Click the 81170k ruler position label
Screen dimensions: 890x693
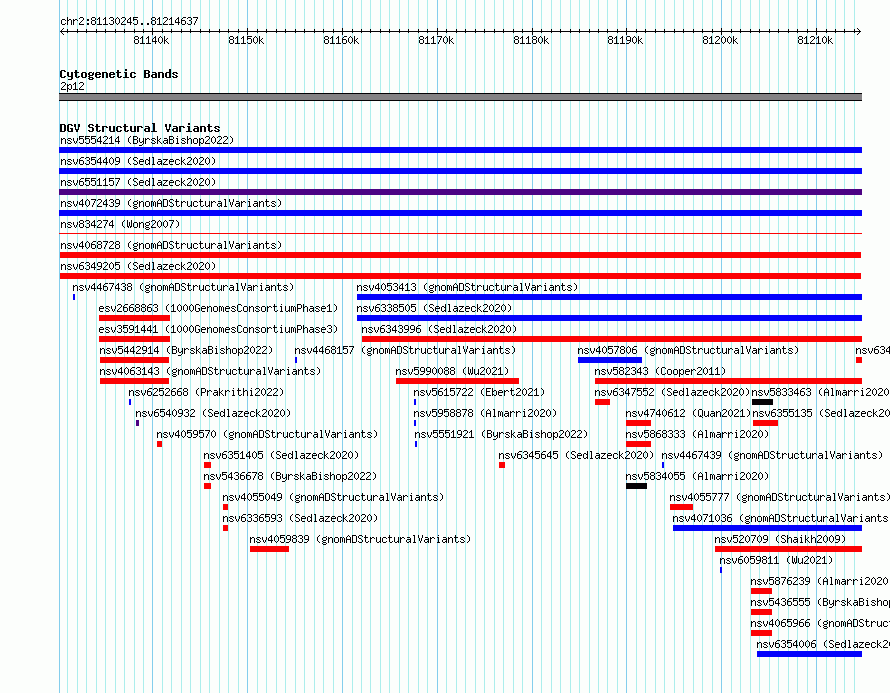[436, 40]
